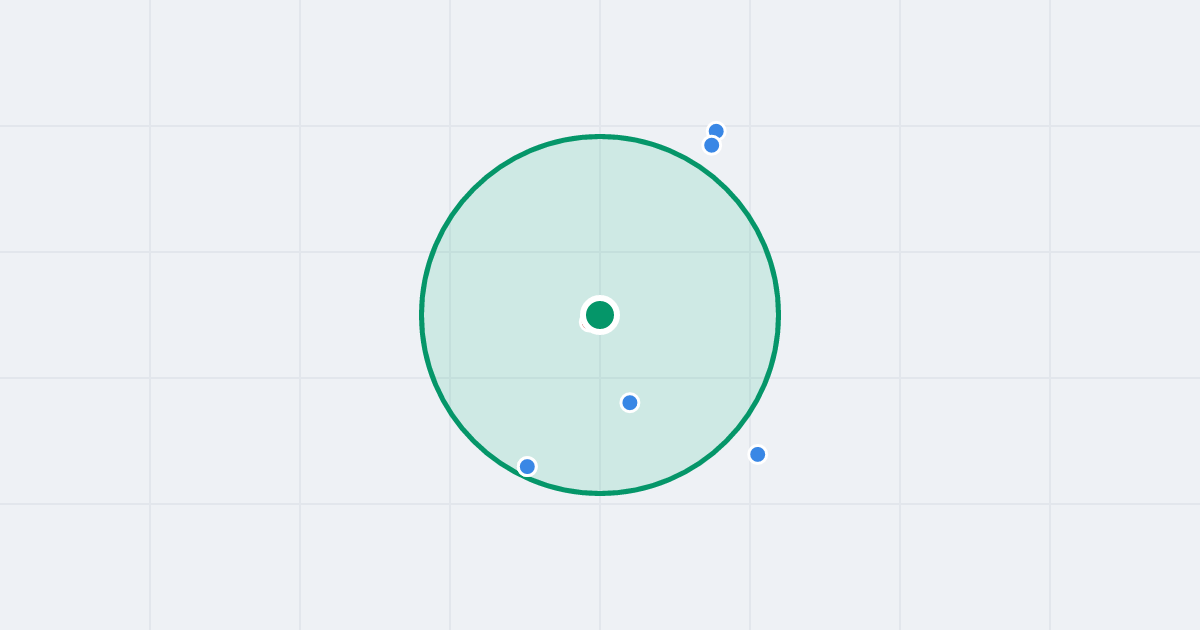Select the green center marker of the circle

pos(600,315)
